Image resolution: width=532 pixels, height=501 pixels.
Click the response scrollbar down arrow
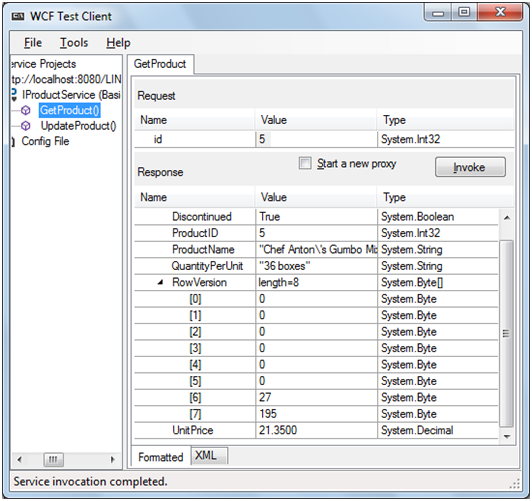507,437
